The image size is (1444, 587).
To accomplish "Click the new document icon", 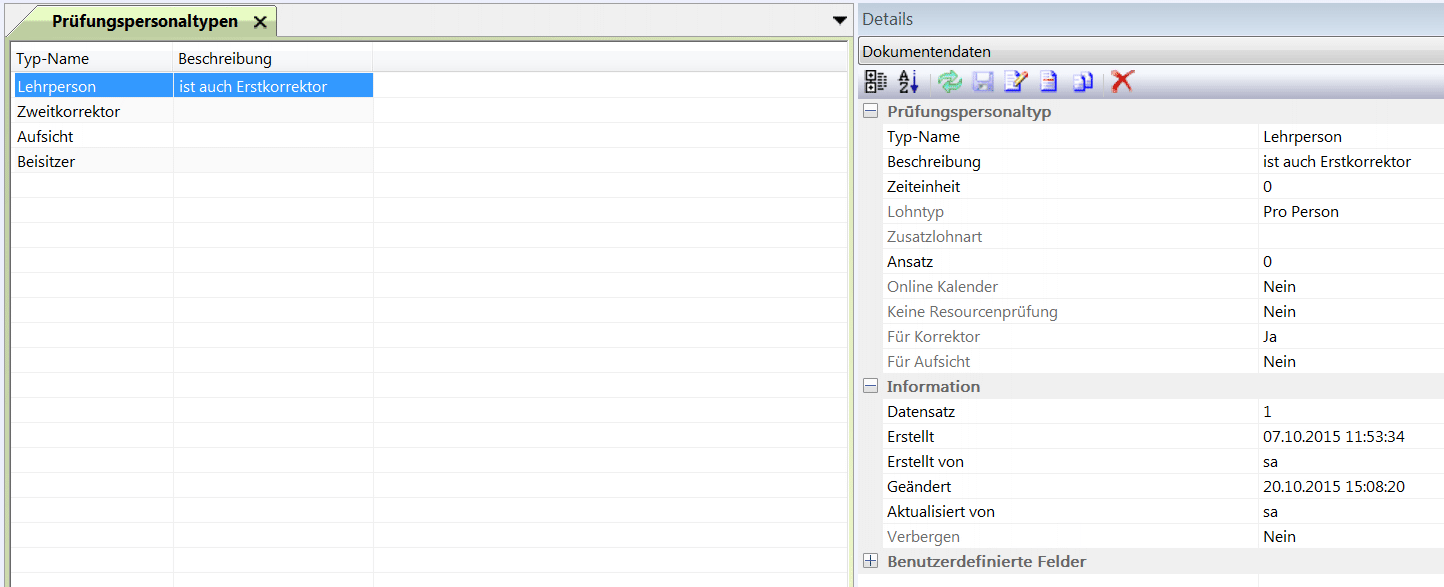I will tap(1048, 82).
